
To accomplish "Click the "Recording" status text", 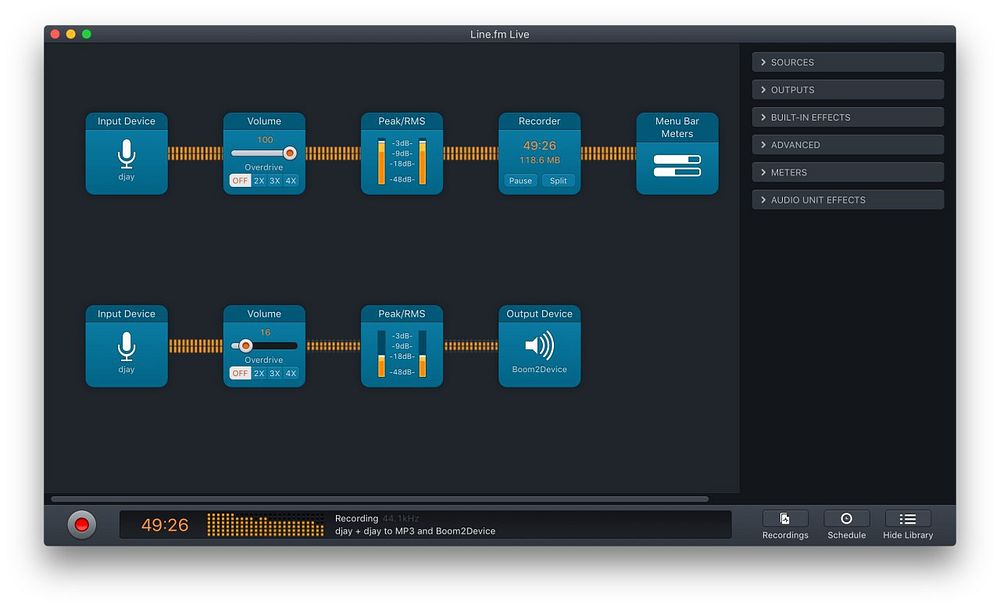I will 357,518.
